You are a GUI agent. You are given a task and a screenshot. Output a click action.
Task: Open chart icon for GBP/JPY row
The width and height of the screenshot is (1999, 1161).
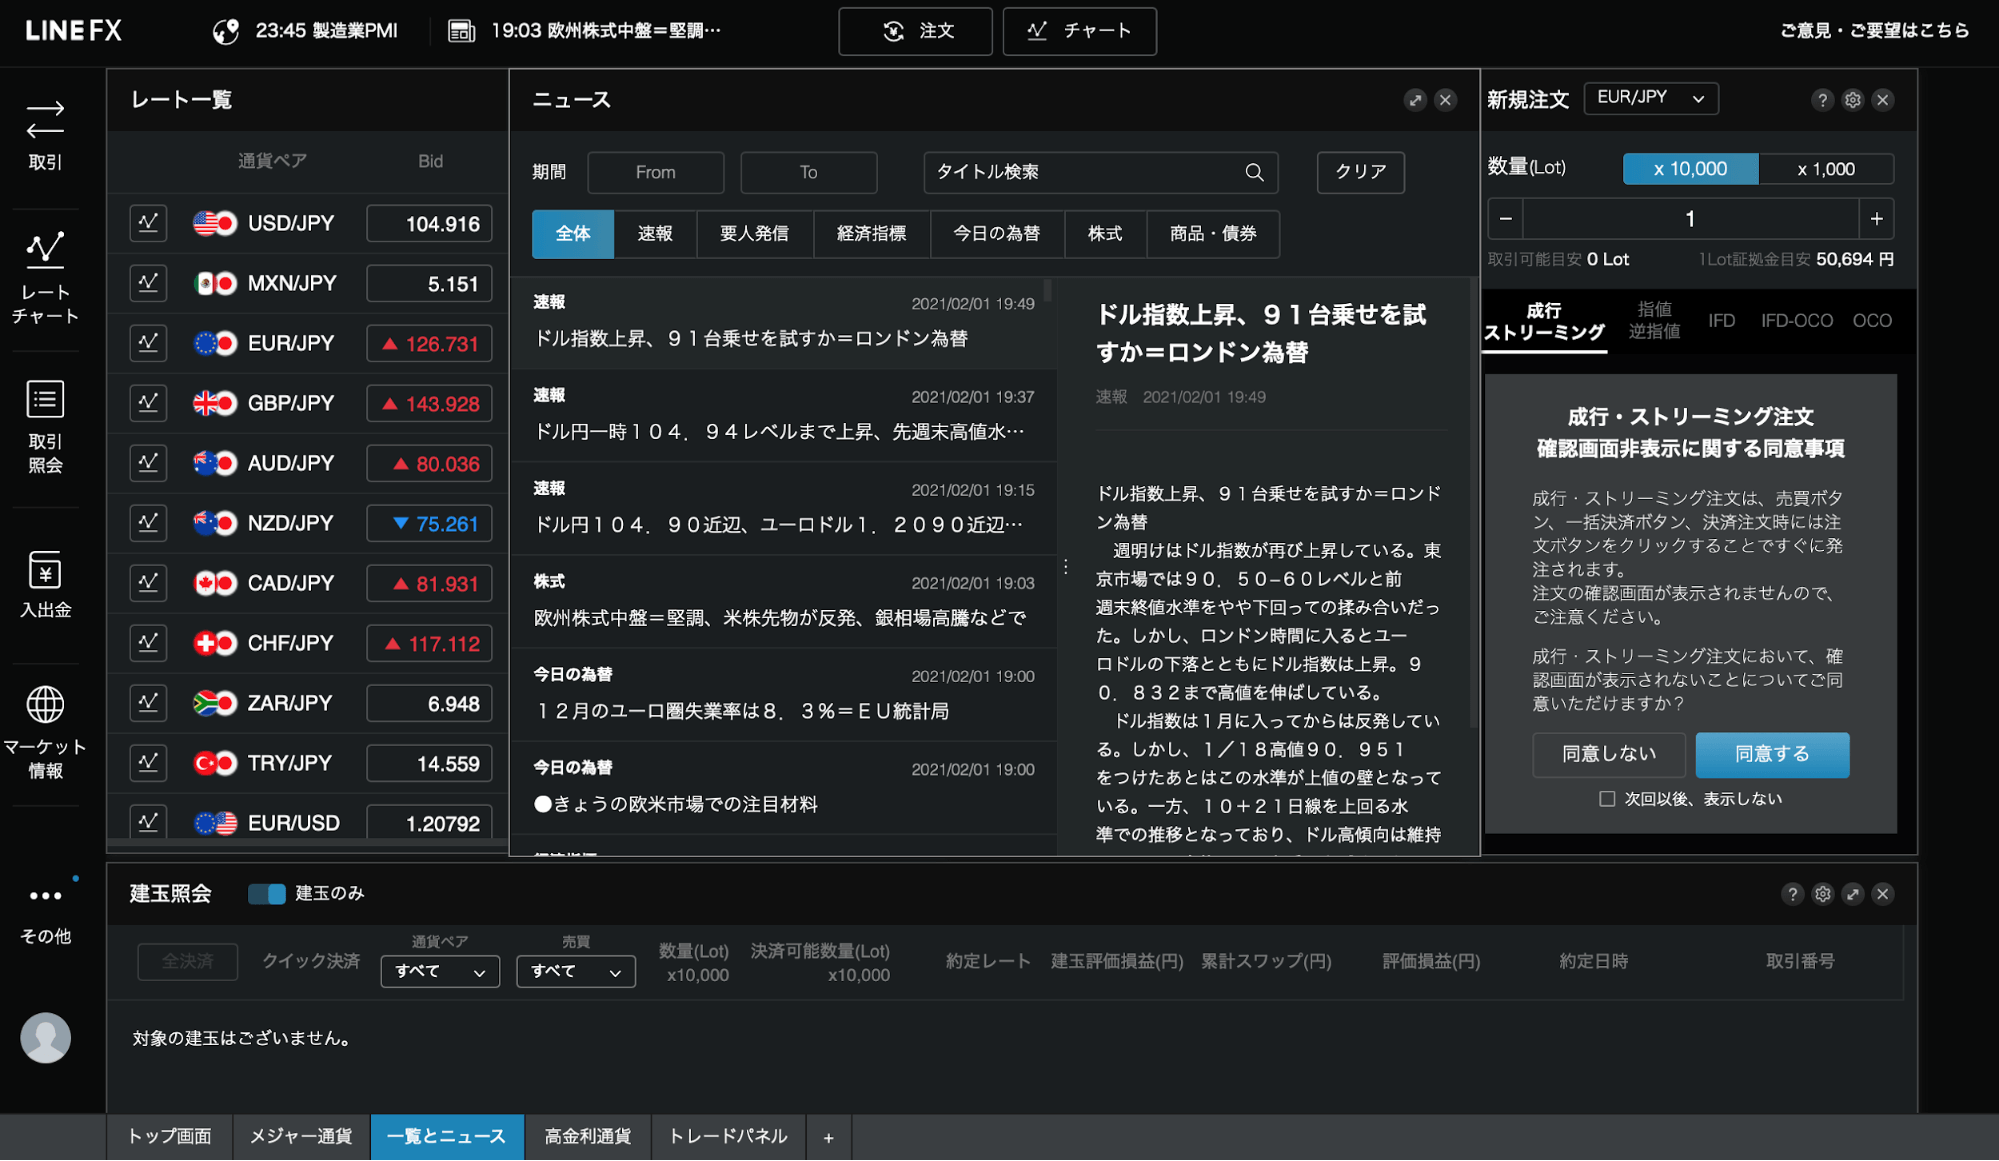148,403
